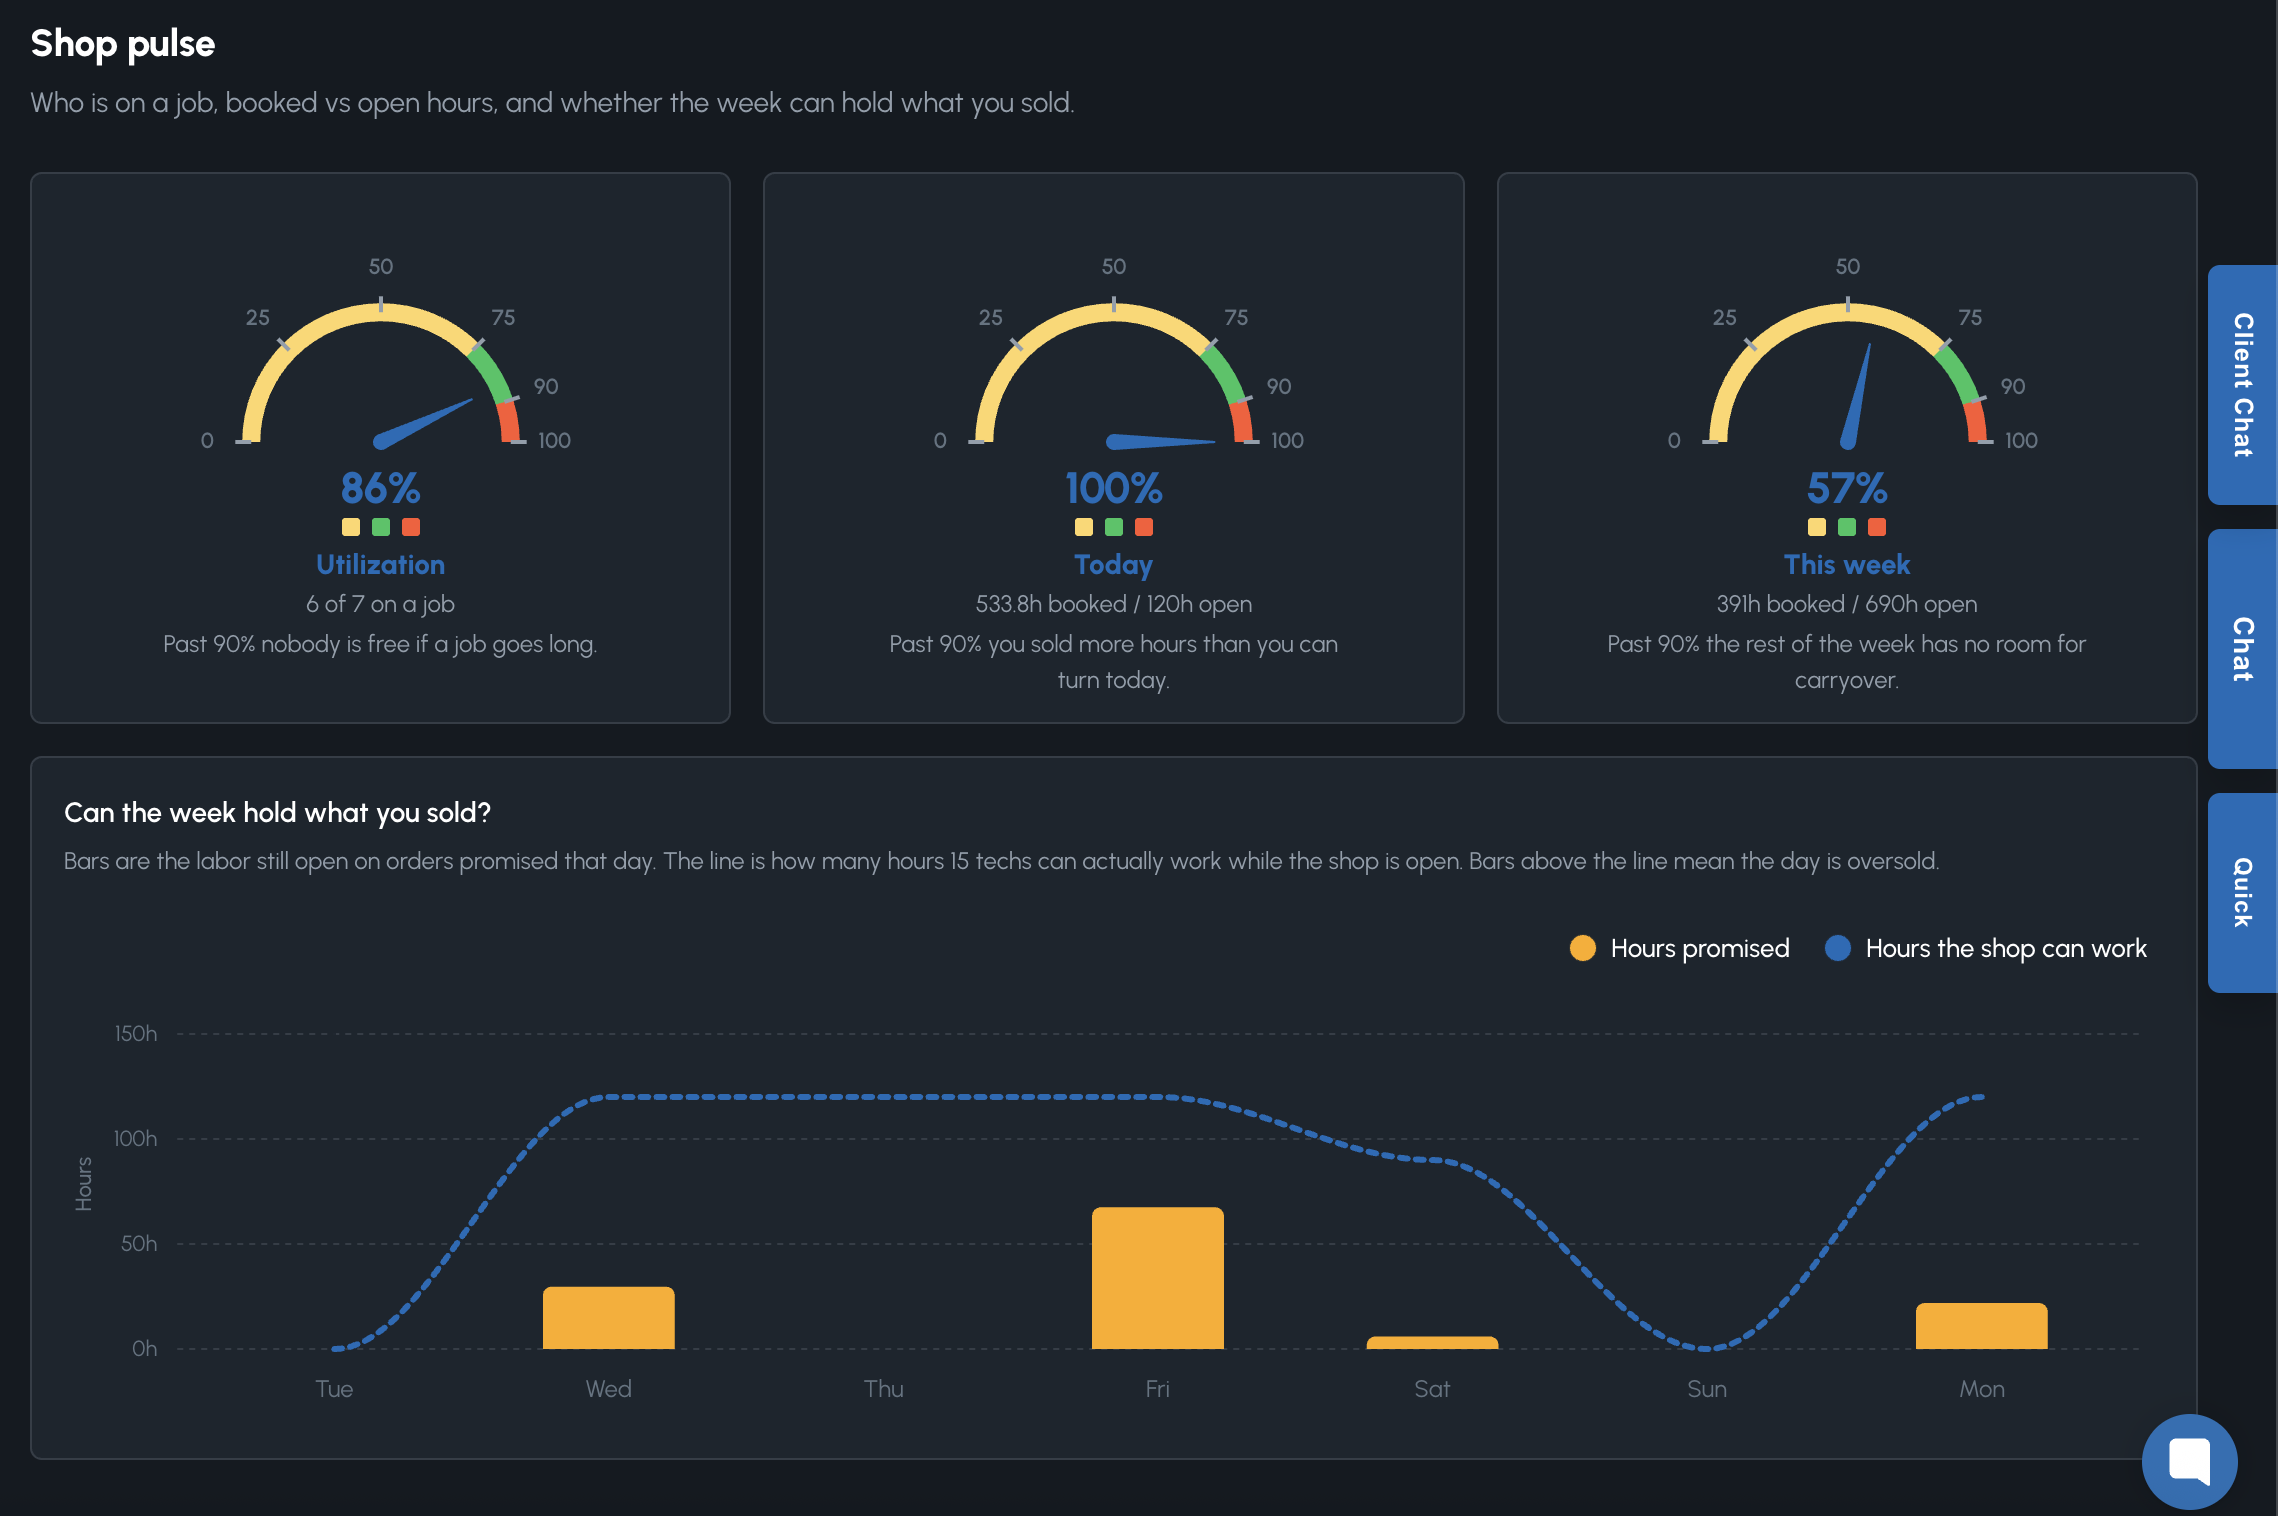Click the blue shop can work legend dot
The width and height of the screenshot is (2278, 1516).
(1838, 948)
